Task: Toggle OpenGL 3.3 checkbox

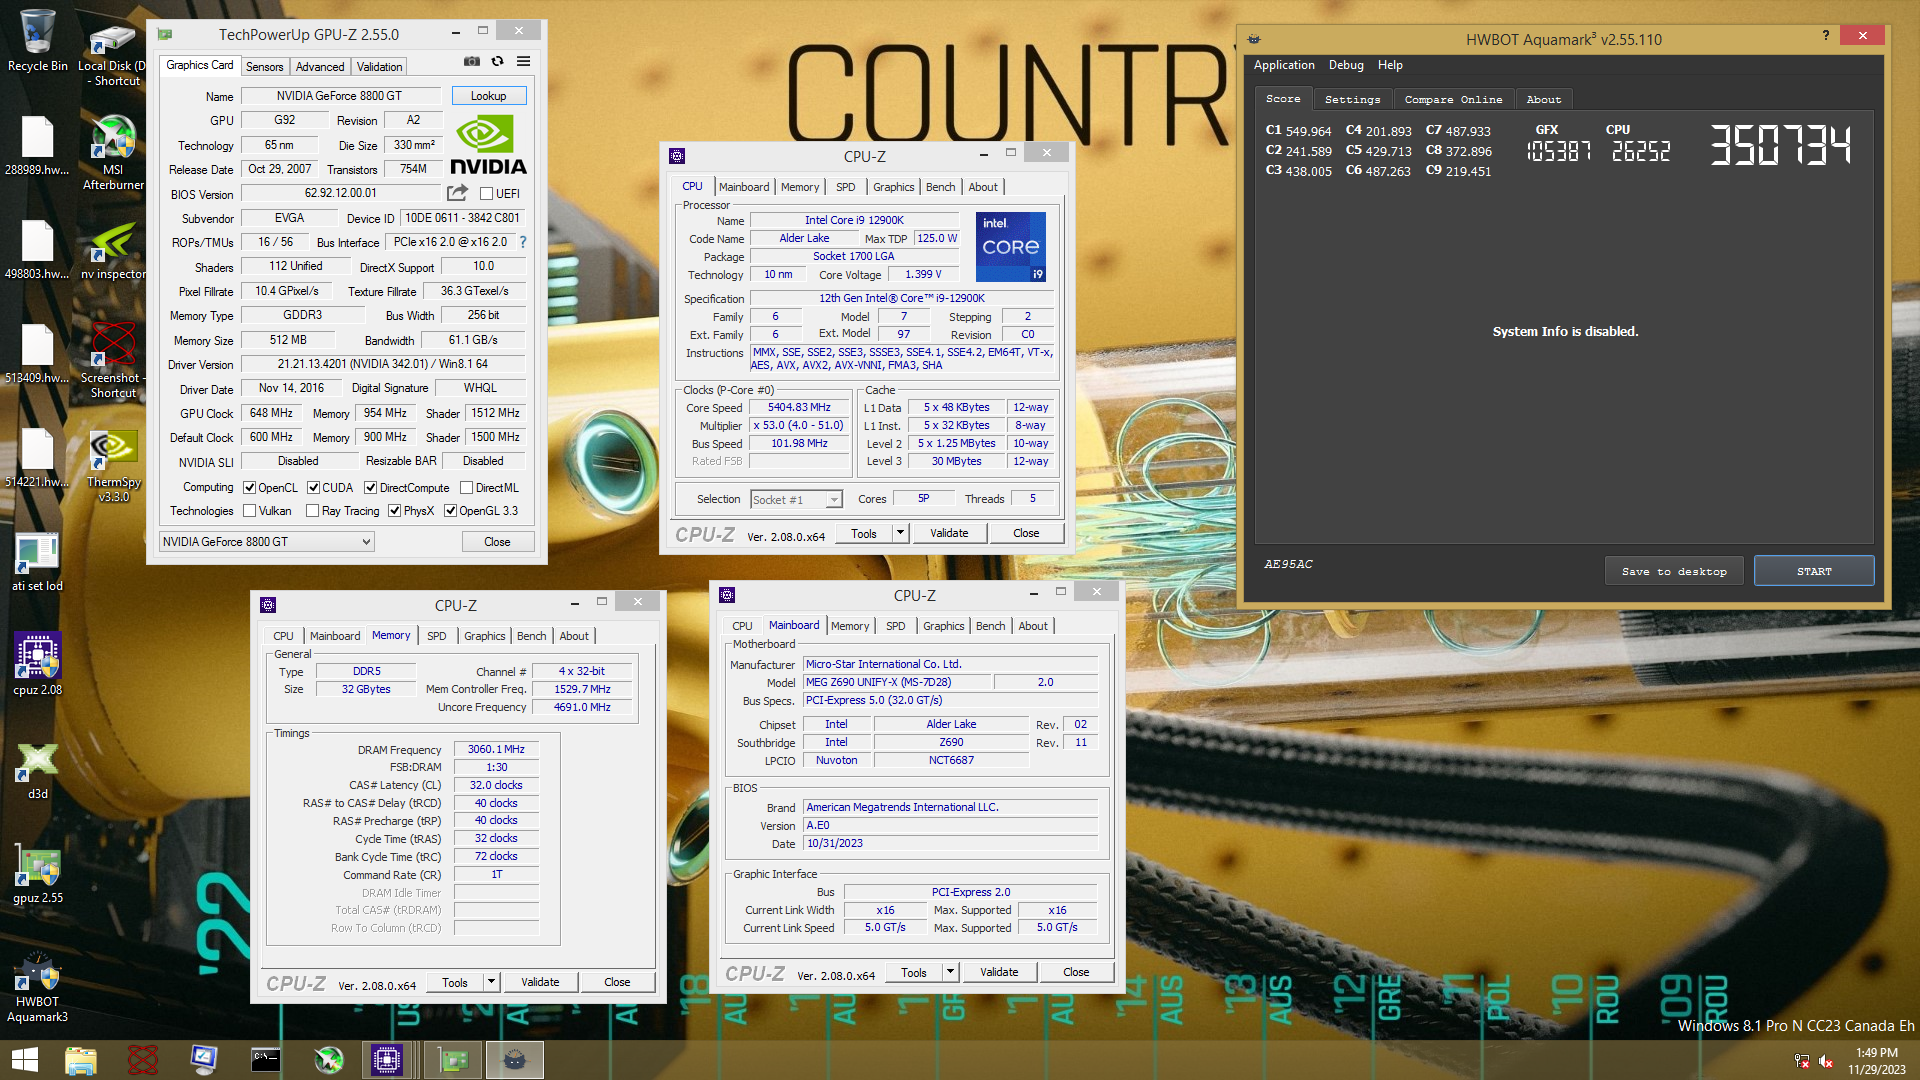Action: coord(450,511)
